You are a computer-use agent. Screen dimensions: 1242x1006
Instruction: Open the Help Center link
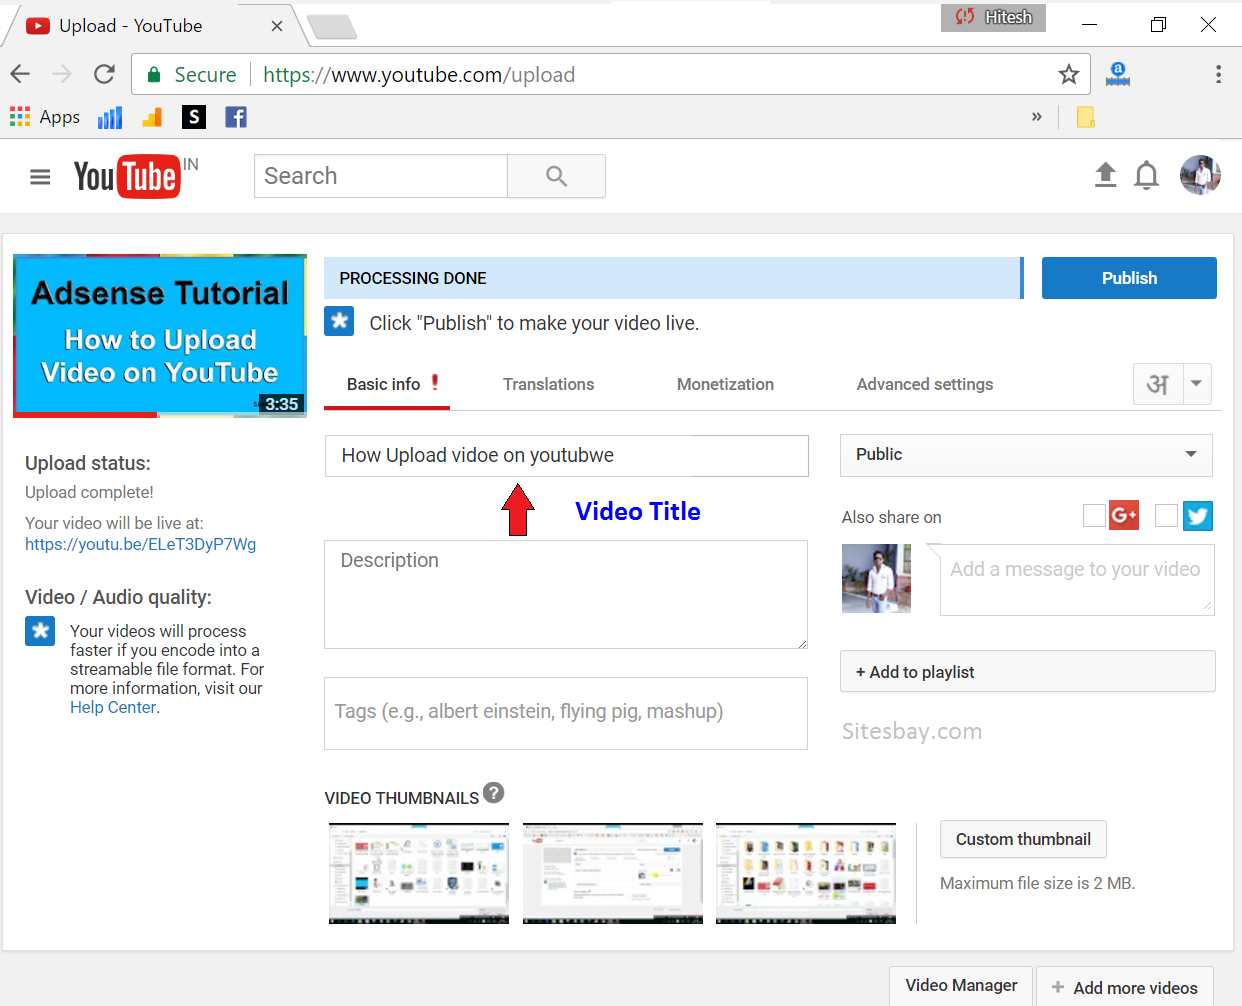pyautogui.click(x=113, y=707)
